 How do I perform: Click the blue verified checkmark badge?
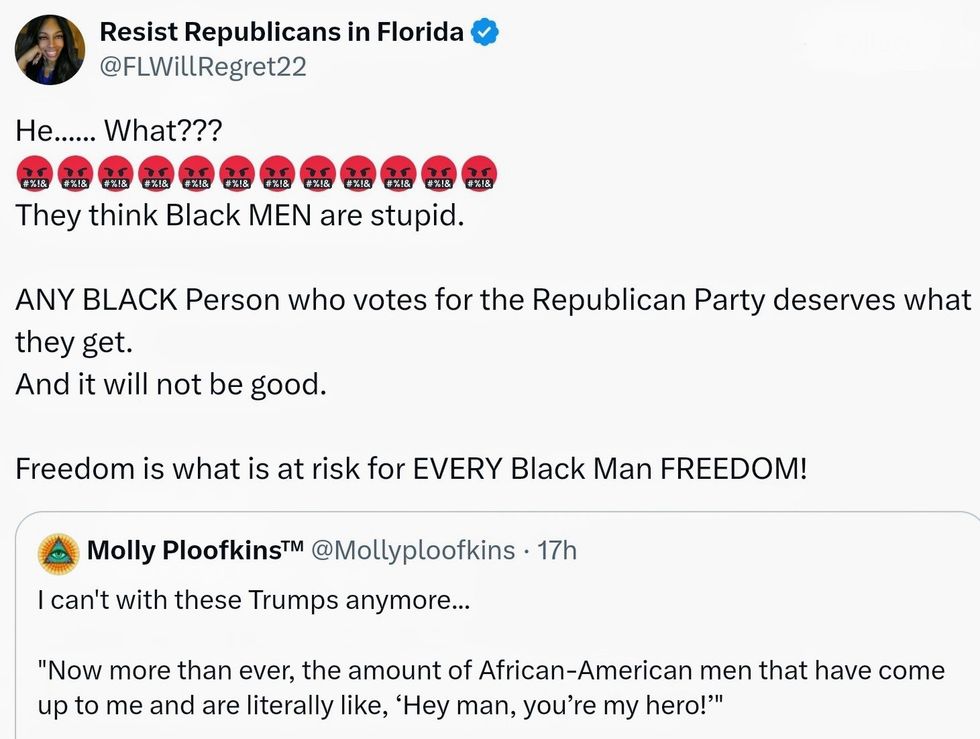485,32
